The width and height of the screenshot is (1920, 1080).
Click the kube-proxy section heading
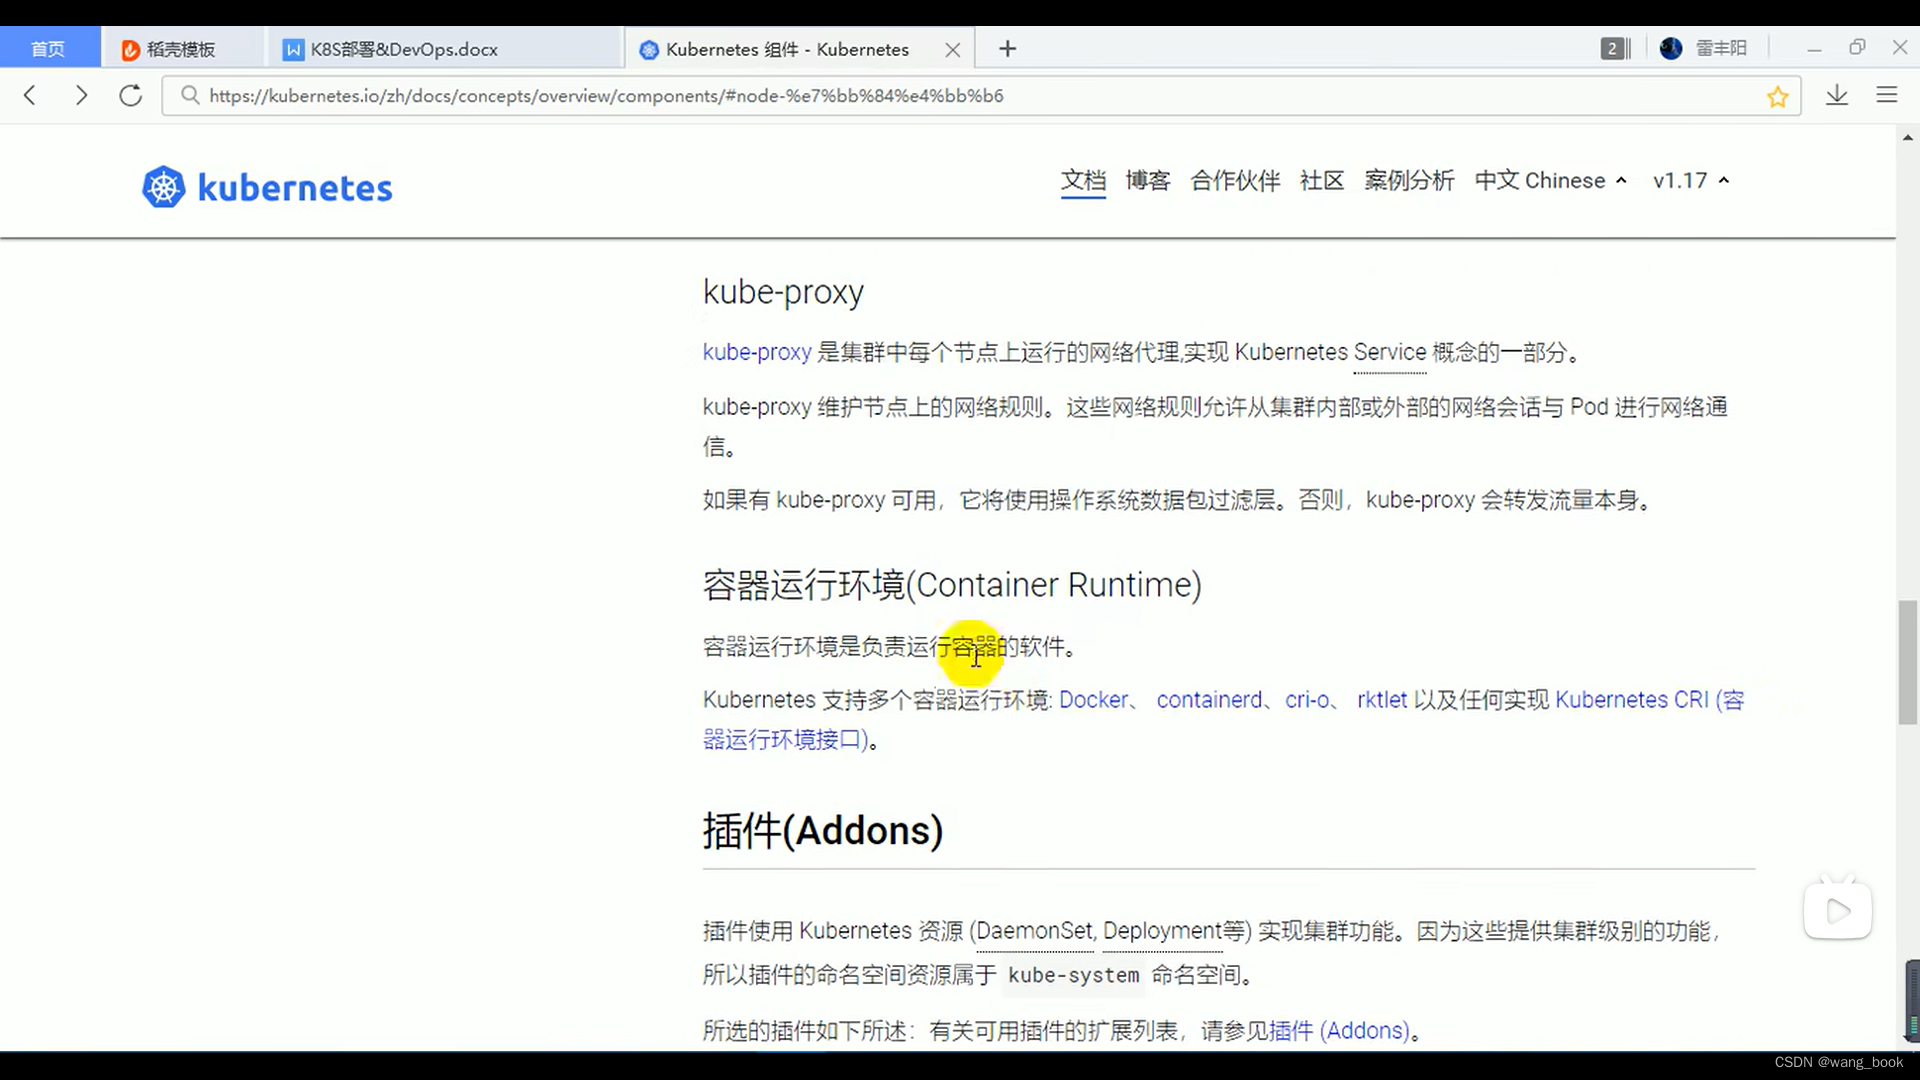[x=783, y=292]
